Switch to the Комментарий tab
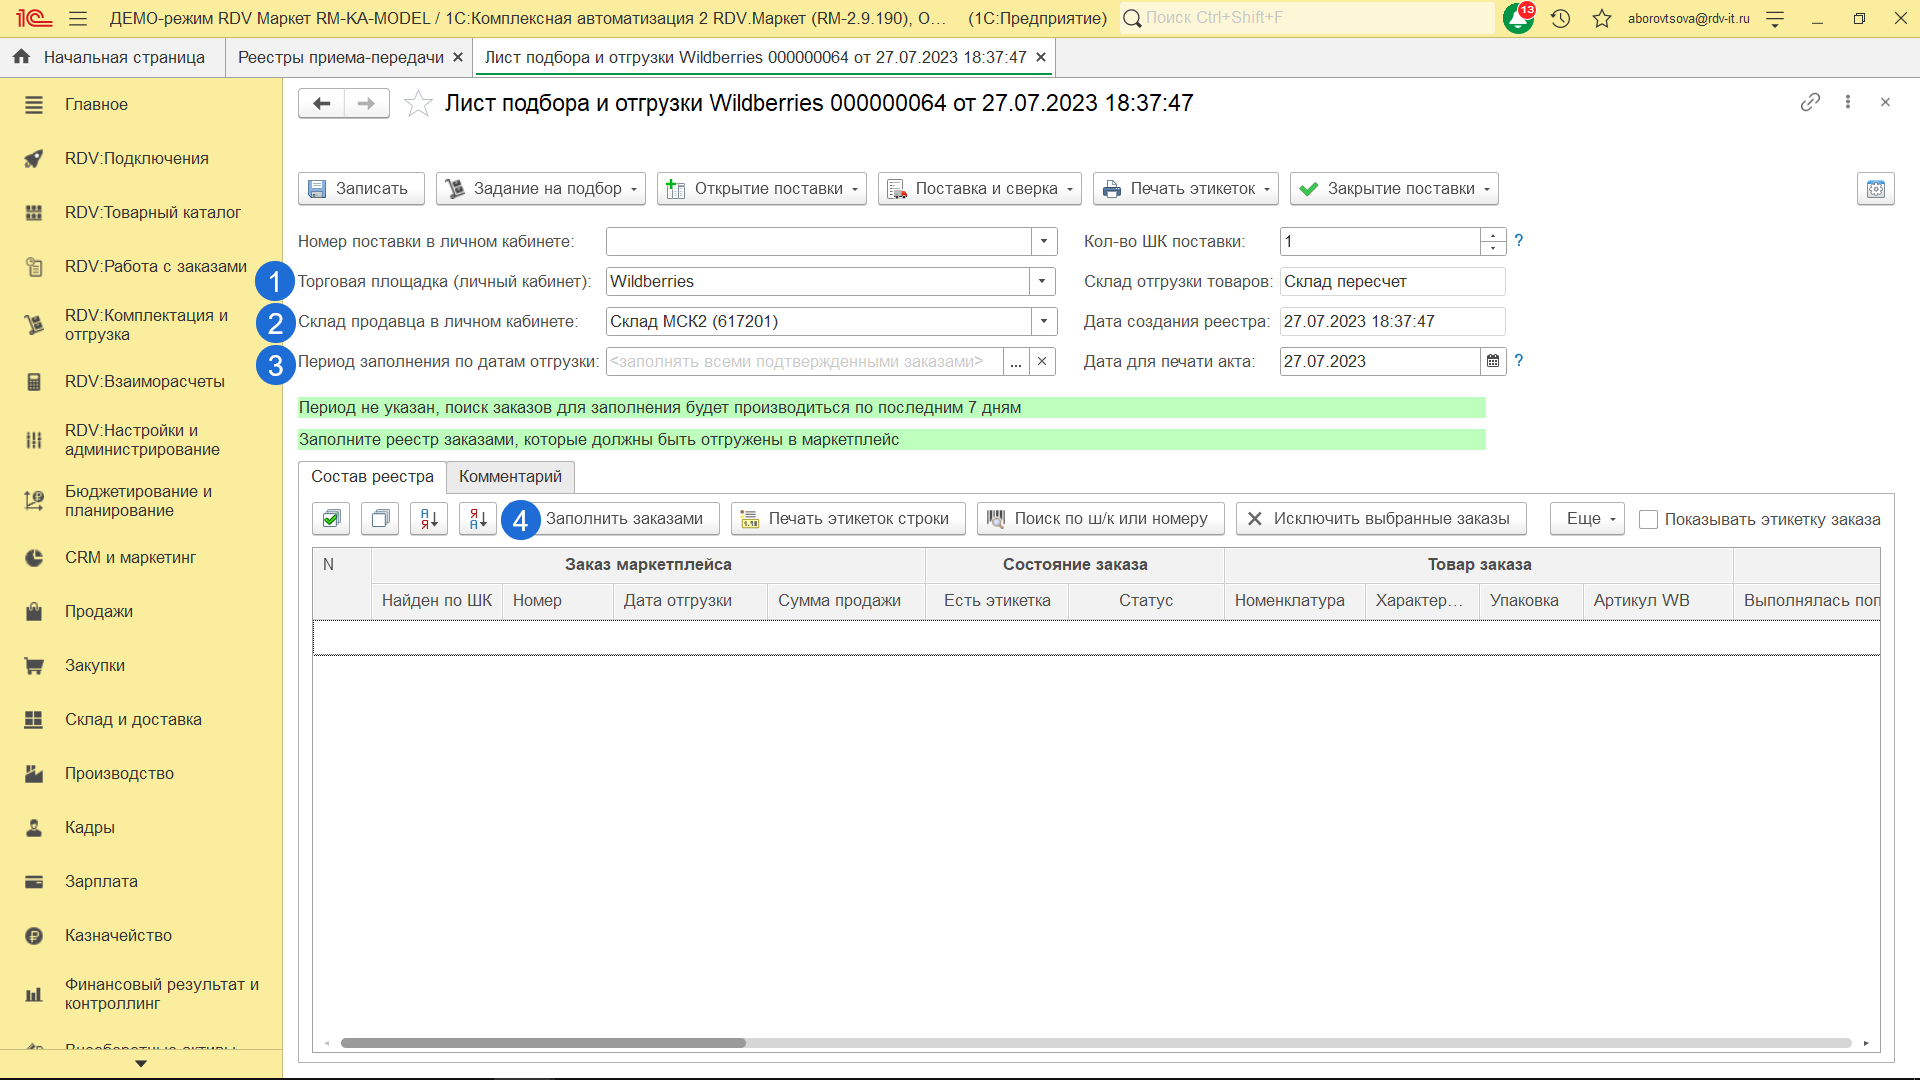This screenshot has height=1080, width=1920. [x=510, y=476]
